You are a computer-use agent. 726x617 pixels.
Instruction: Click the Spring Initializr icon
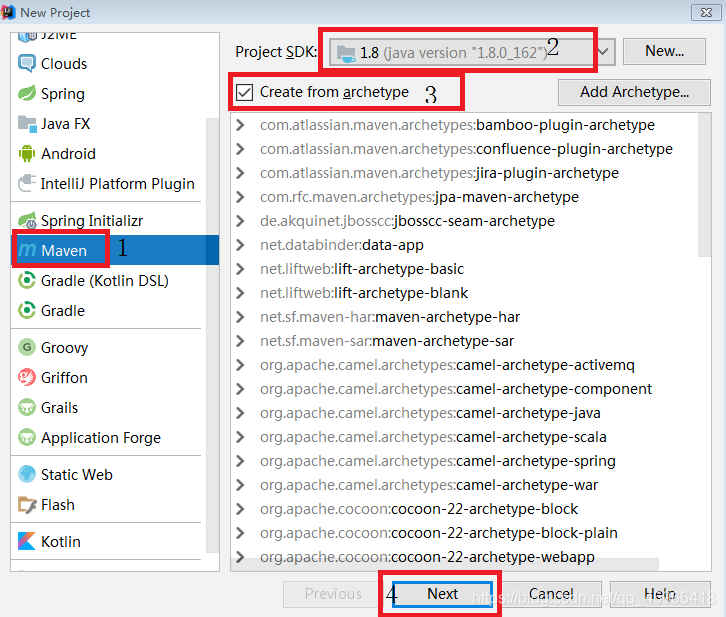27,221
